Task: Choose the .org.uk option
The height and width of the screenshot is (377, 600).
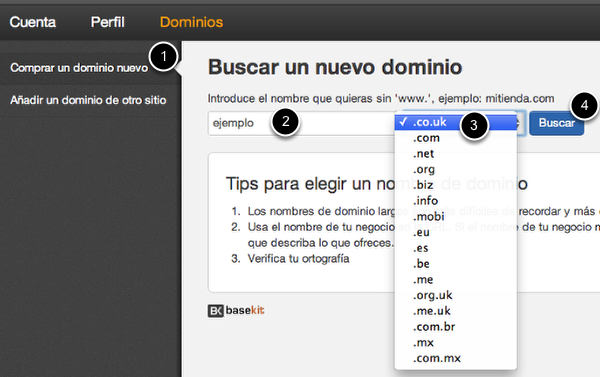Action: 455,295
